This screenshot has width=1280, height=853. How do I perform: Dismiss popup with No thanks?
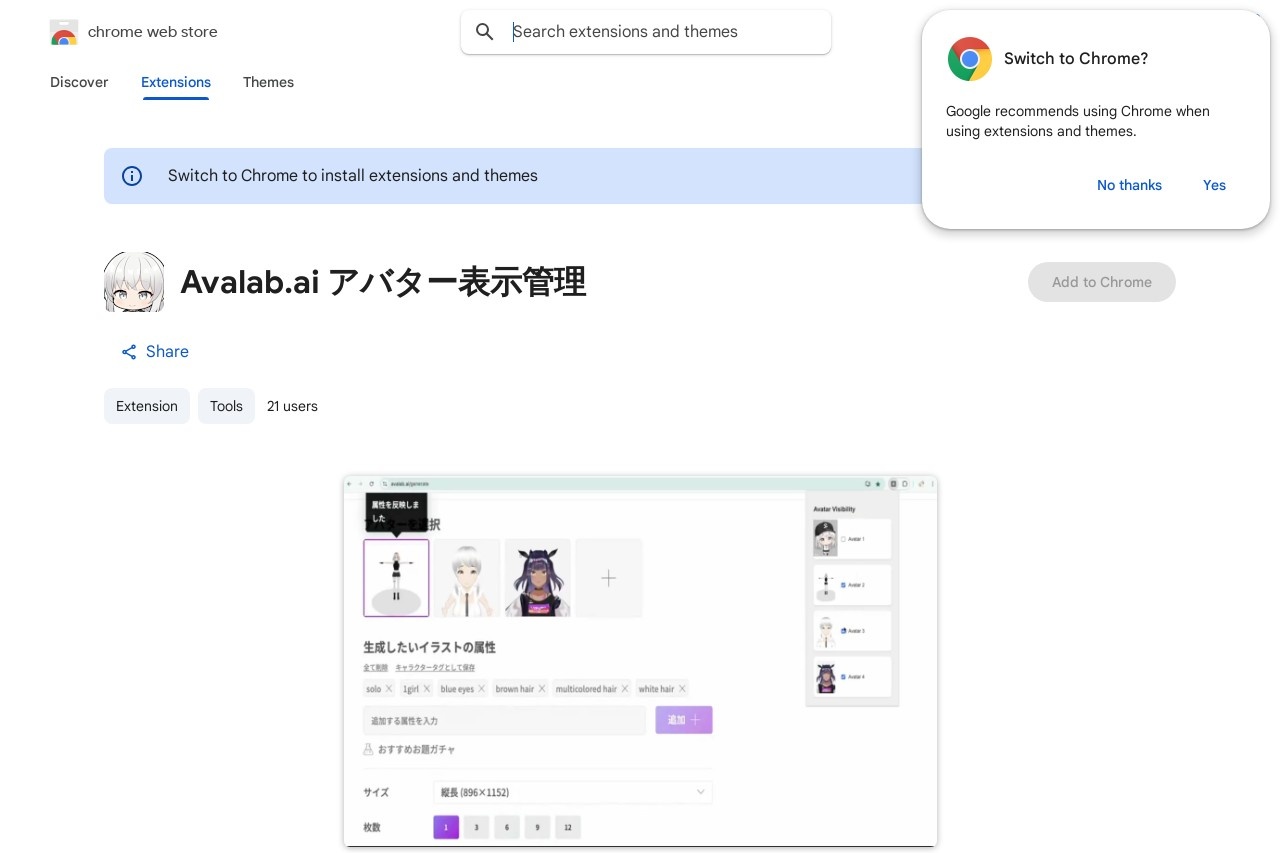(x=1129, y=185)
